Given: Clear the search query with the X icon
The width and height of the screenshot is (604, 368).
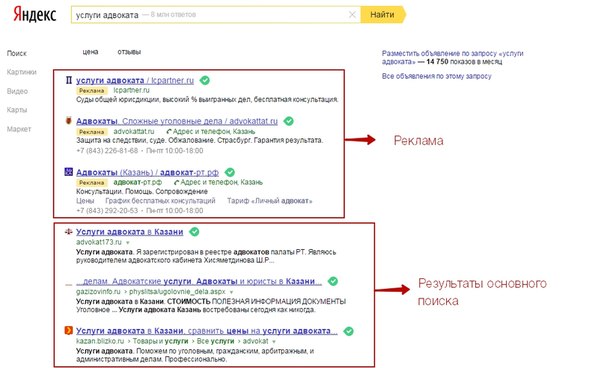Looking at the screenshot, I should [352, 15].
